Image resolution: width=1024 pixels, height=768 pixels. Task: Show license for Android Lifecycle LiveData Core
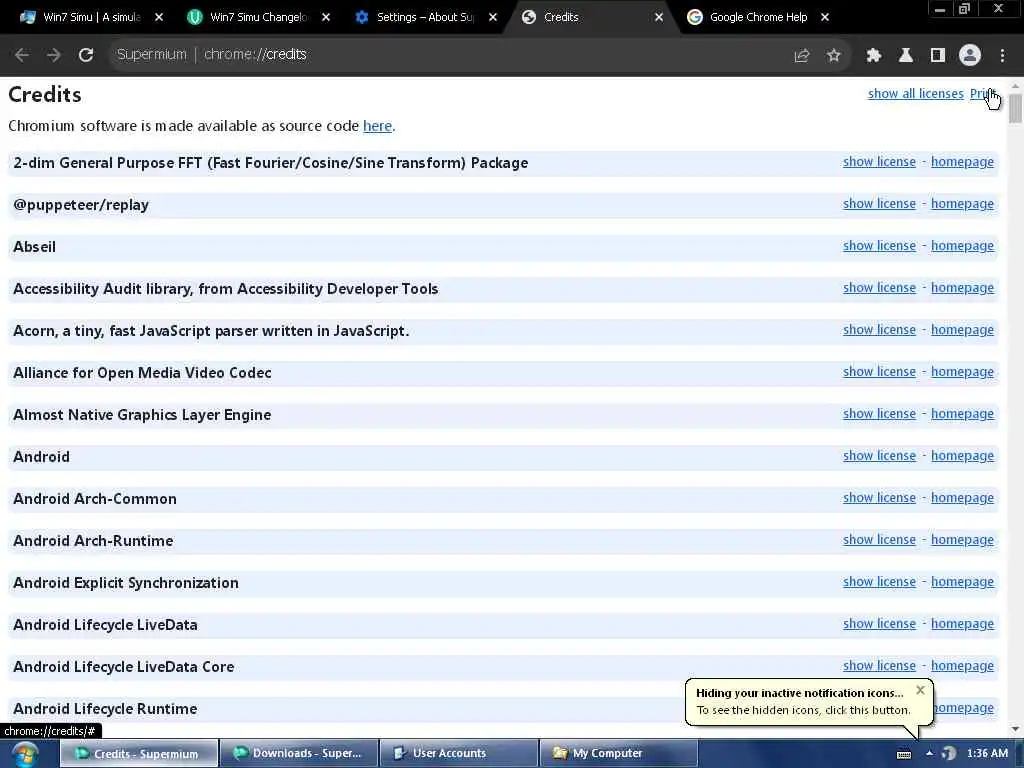[879, 665]
